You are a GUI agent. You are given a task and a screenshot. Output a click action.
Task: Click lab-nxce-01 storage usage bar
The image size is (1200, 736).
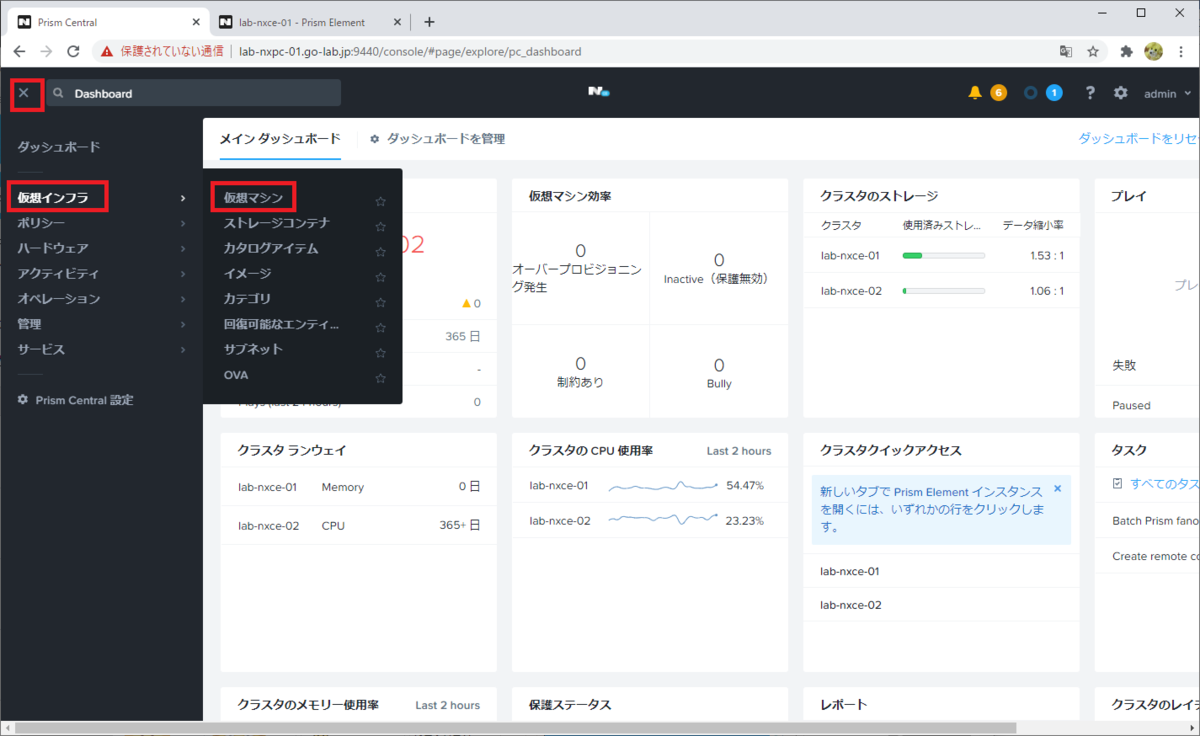tap(943, 256)
